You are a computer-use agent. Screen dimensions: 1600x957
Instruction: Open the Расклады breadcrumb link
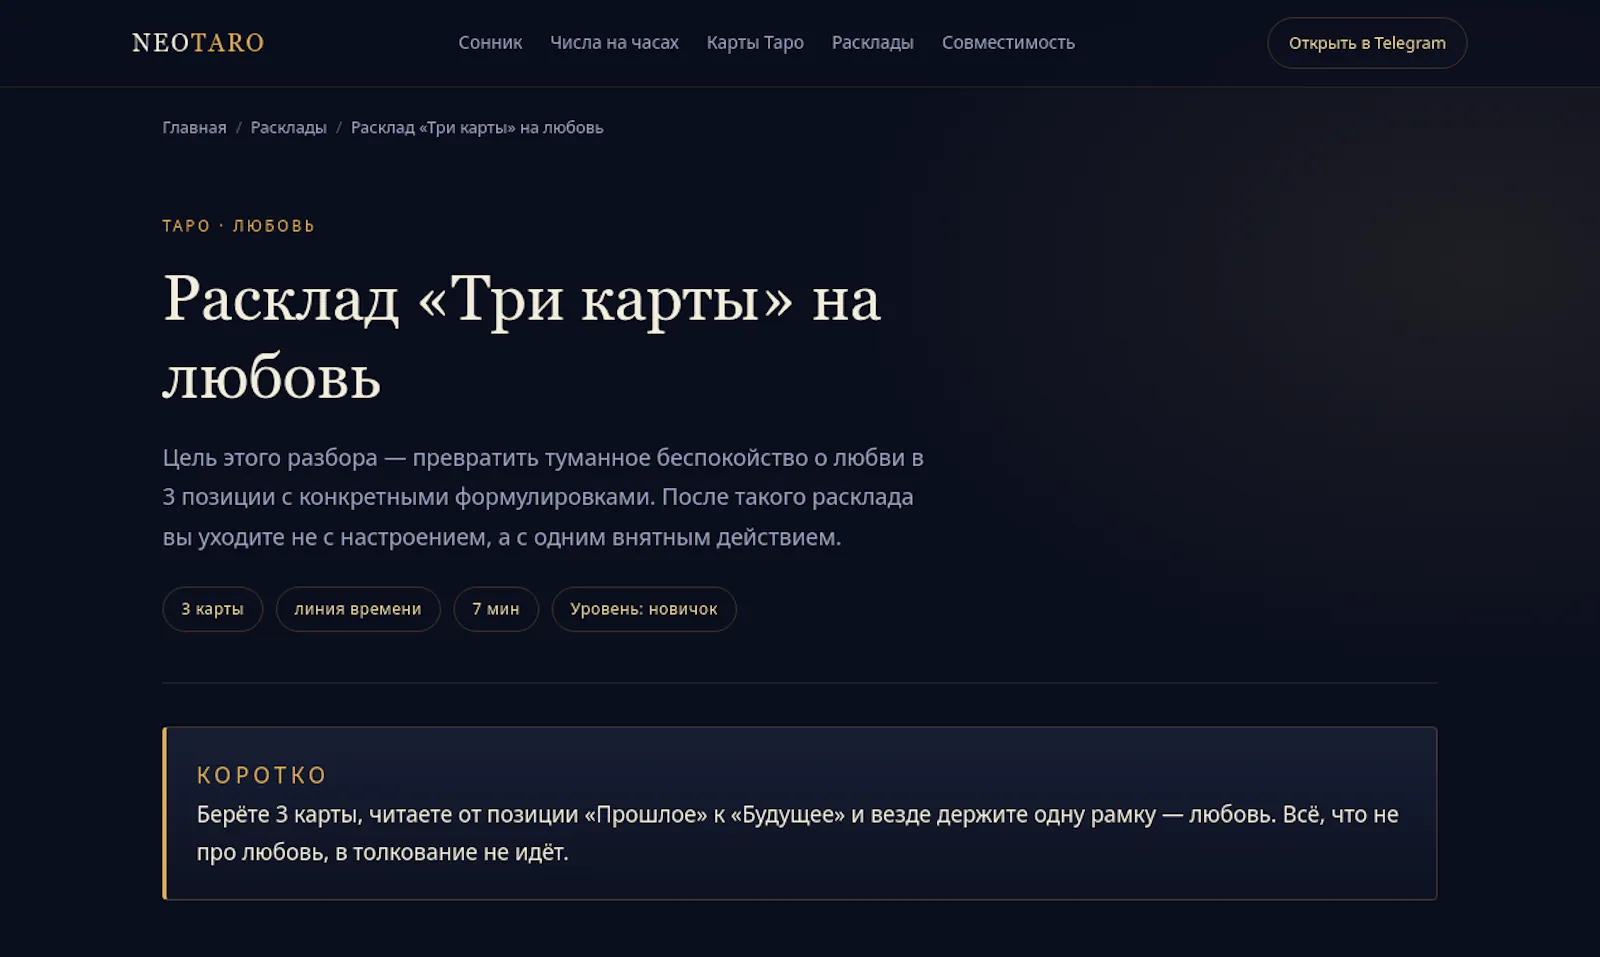pos(288,128)
